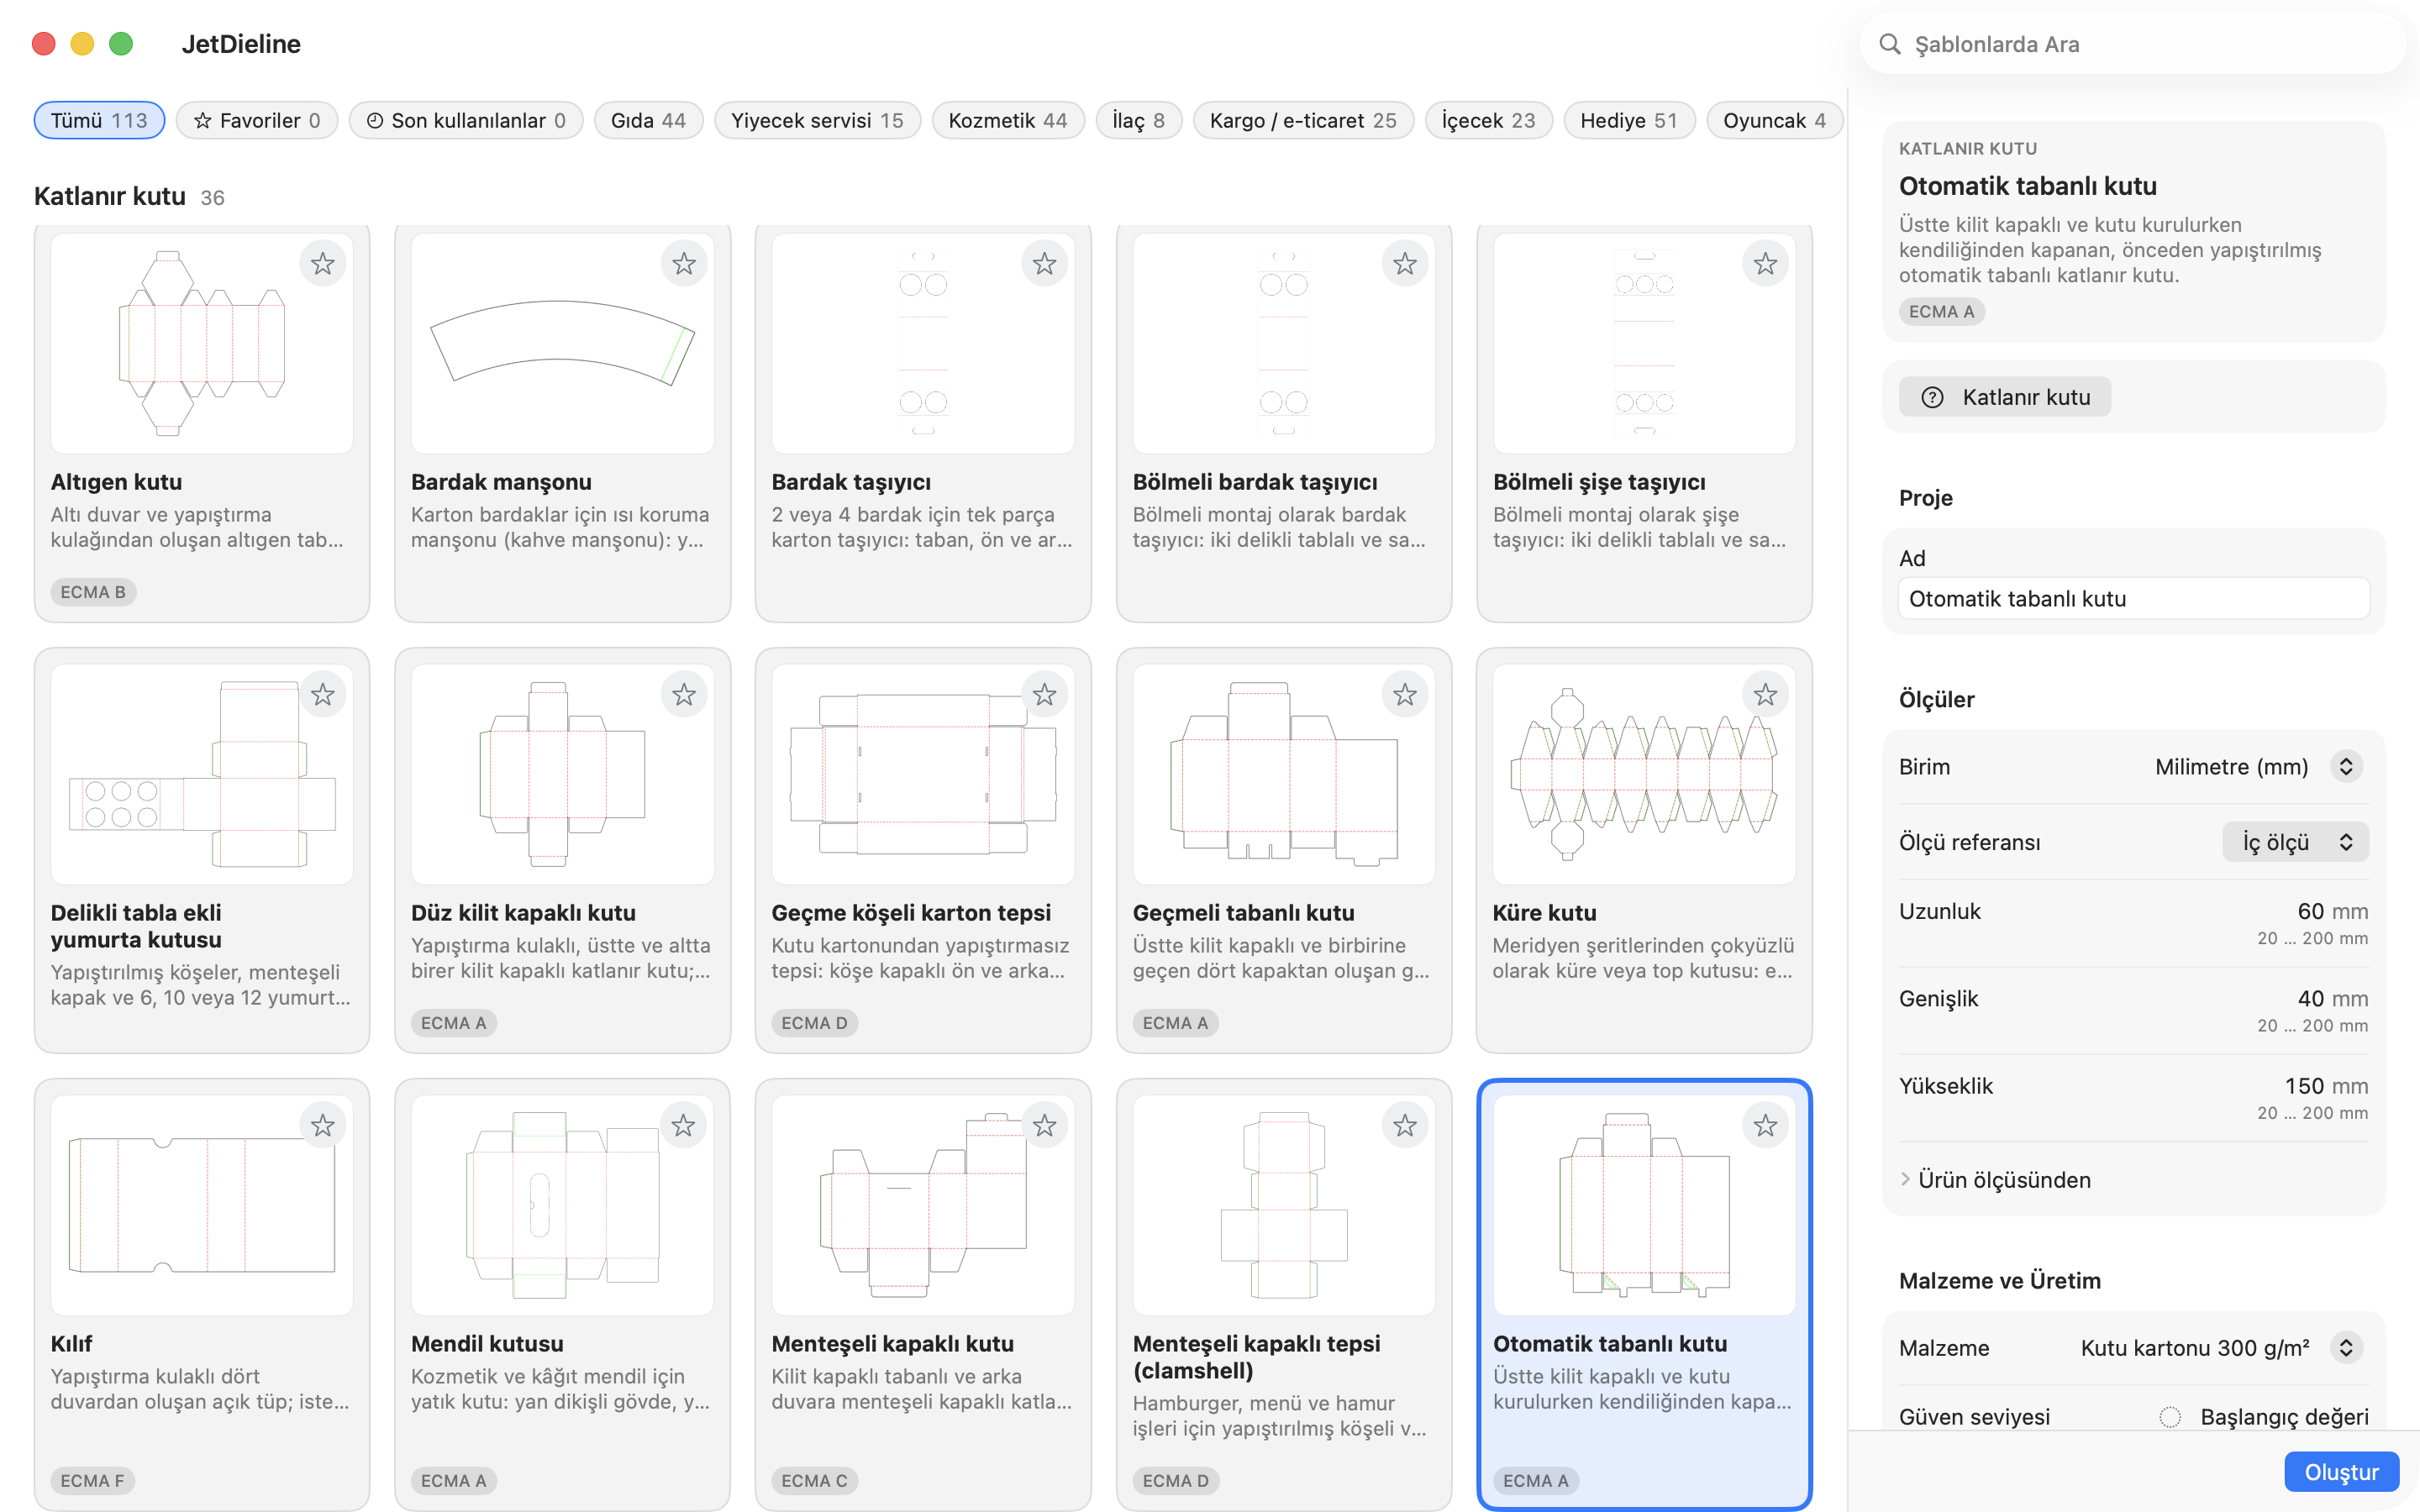2420x1512 pixels.
Task: Favorite Menteşeli kapaklı kutu template
Action: (1044, 1126)
